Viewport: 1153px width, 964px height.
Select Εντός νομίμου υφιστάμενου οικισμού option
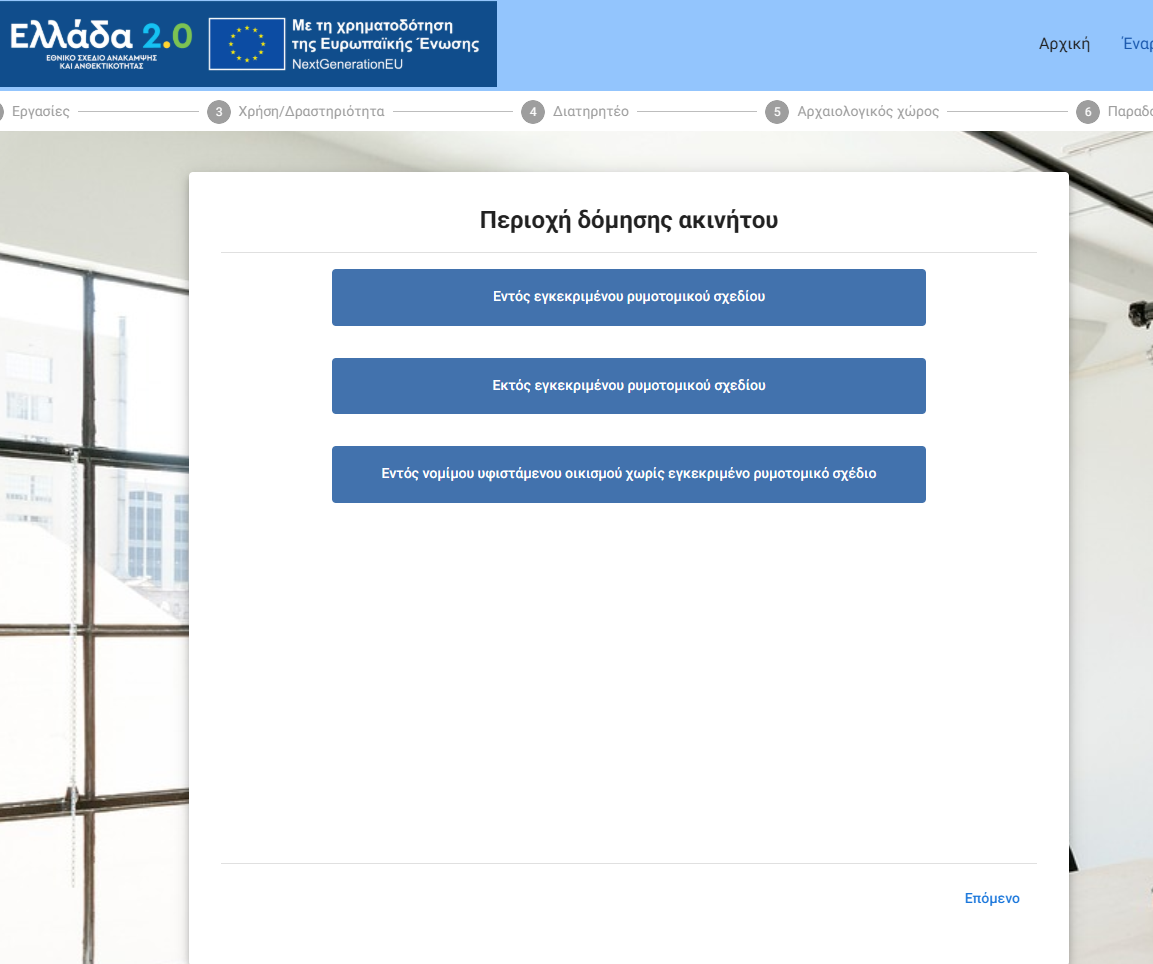tap(628, 474)
